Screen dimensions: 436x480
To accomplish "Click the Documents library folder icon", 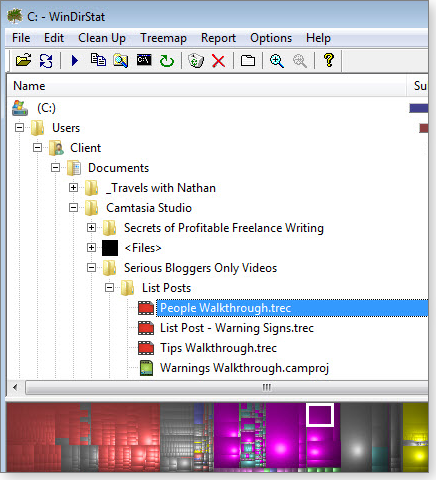I will (x=74, y=168).
